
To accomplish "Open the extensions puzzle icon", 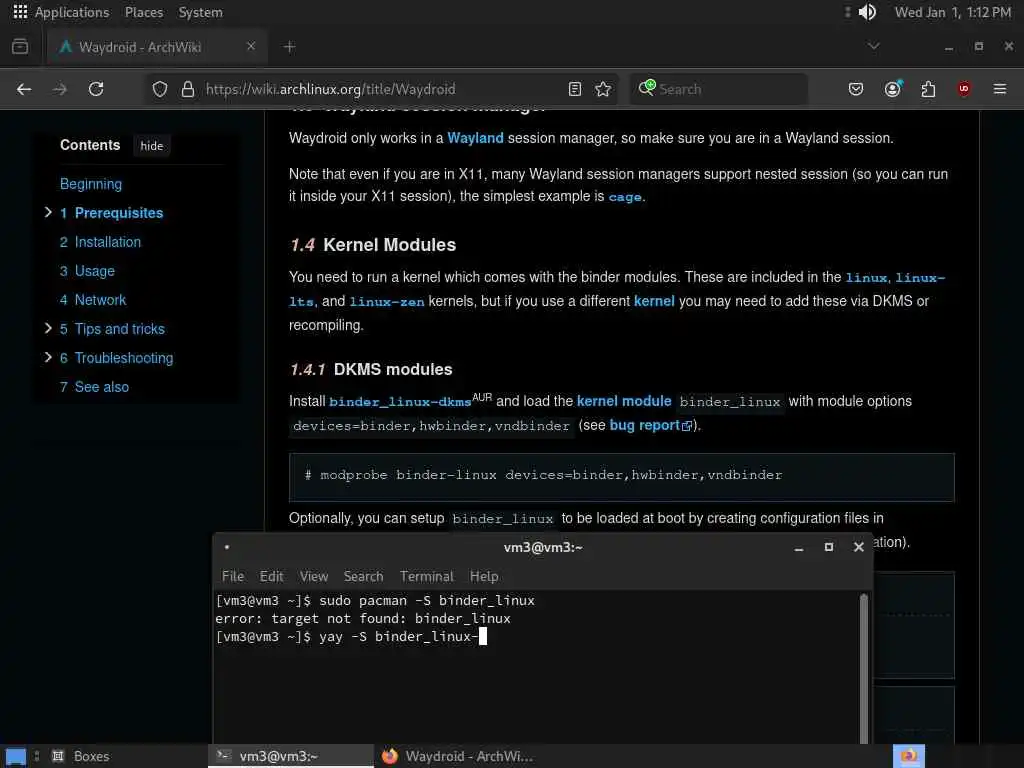I will [928, 89].
